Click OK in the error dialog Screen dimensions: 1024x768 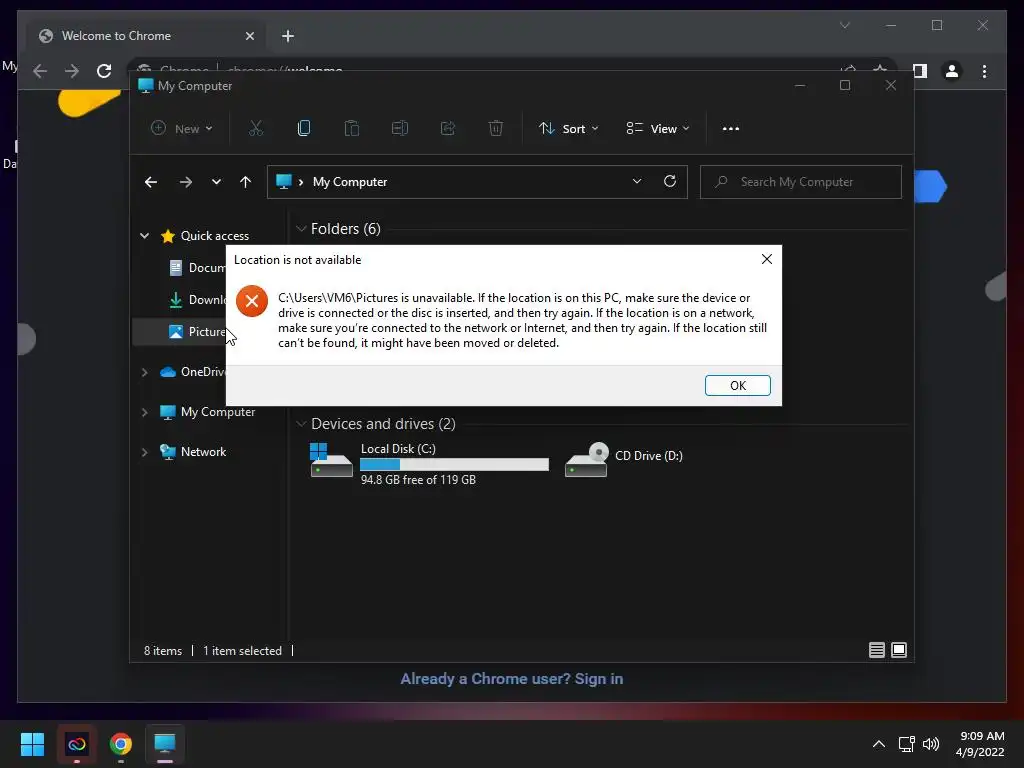coord(738,385)
